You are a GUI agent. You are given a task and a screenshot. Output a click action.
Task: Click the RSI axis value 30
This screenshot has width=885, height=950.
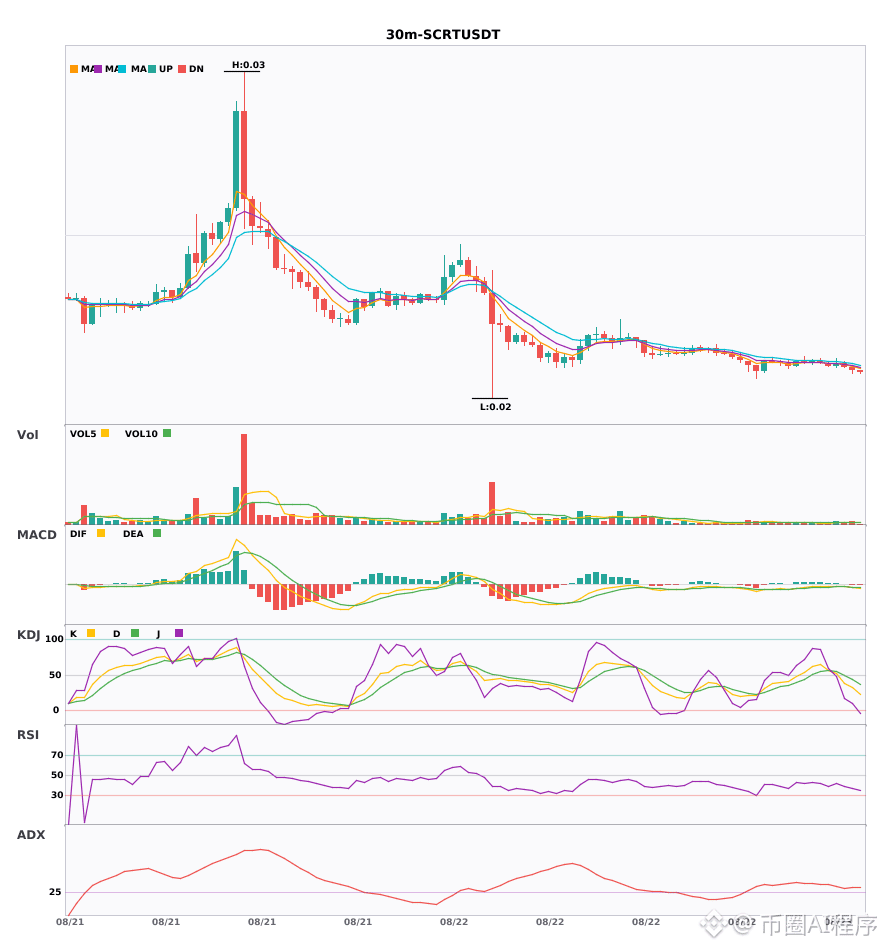(x=58, y=795)
